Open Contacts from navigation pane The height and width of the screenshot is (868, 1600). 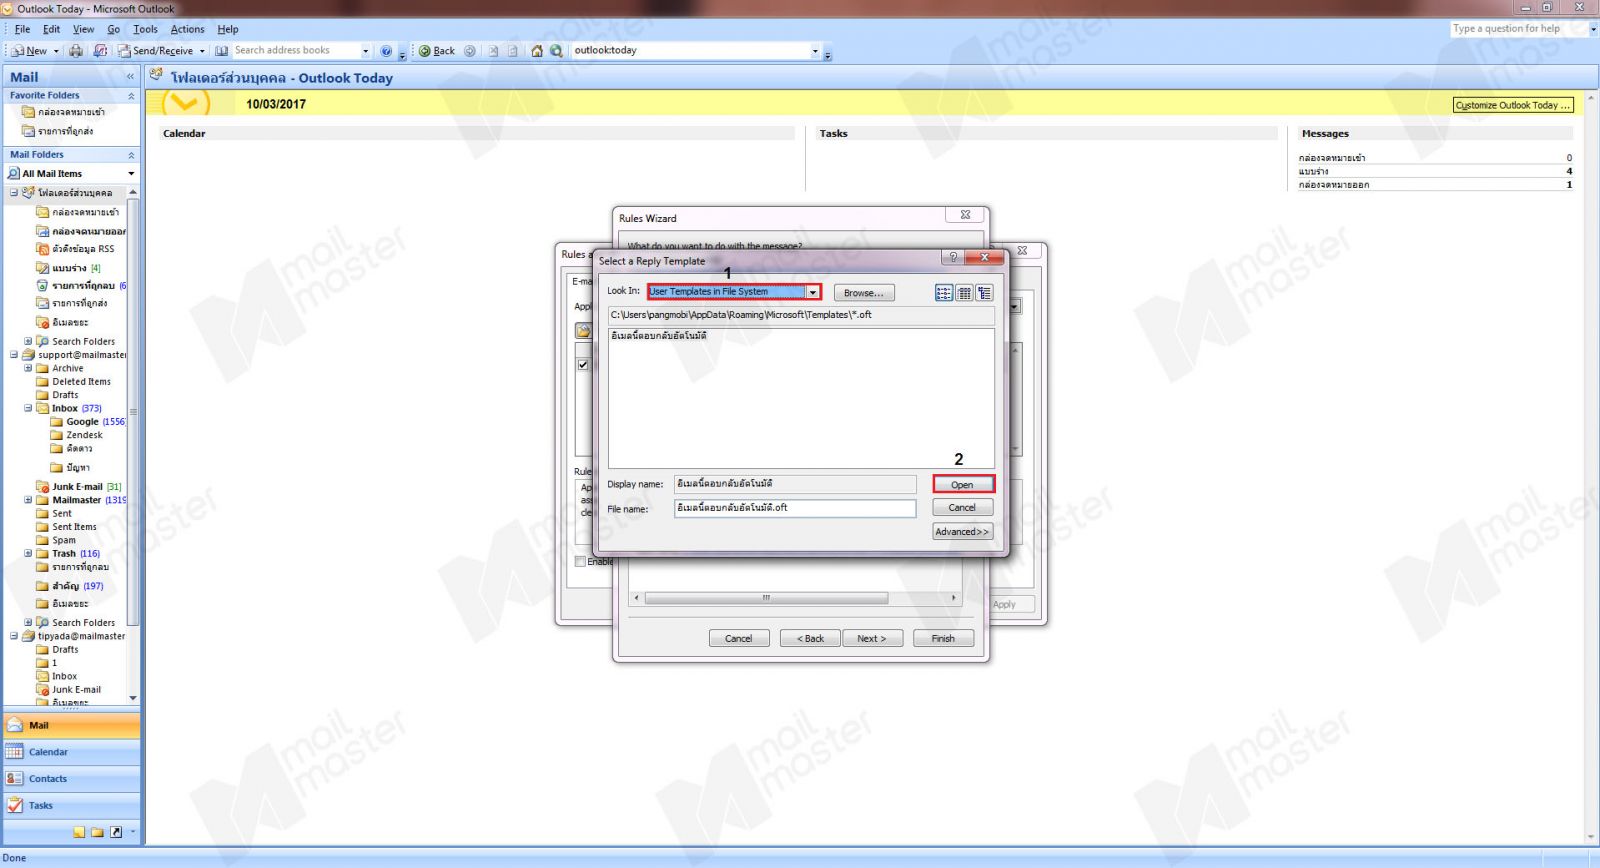click(71, 778)
